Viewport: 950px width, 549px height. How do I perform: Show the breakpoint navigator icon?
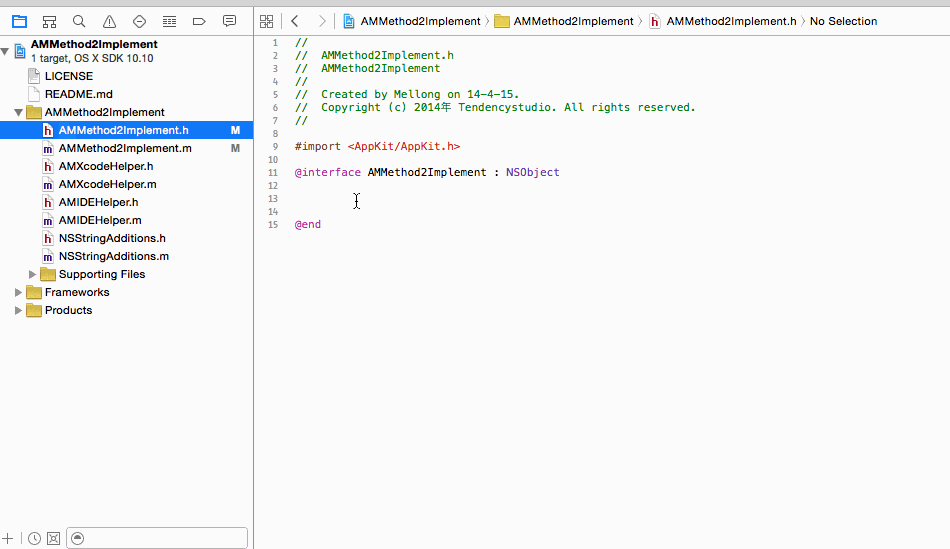click(x=199, y=21)
